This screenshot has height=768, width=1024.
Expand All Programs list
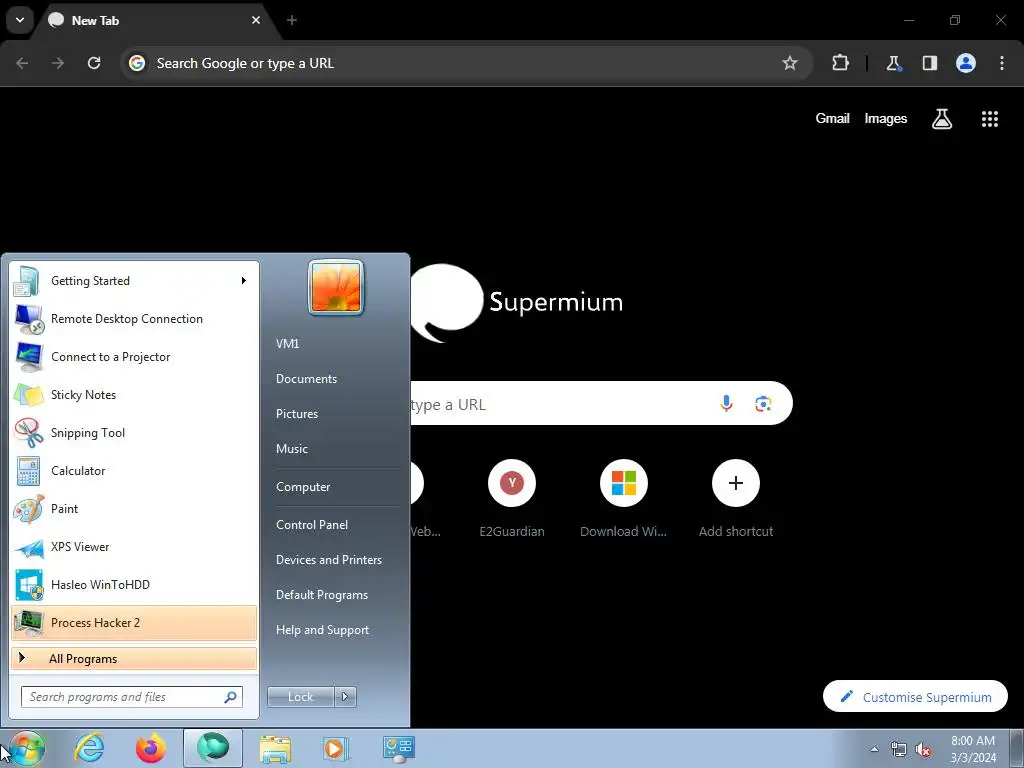pos(134,658)
